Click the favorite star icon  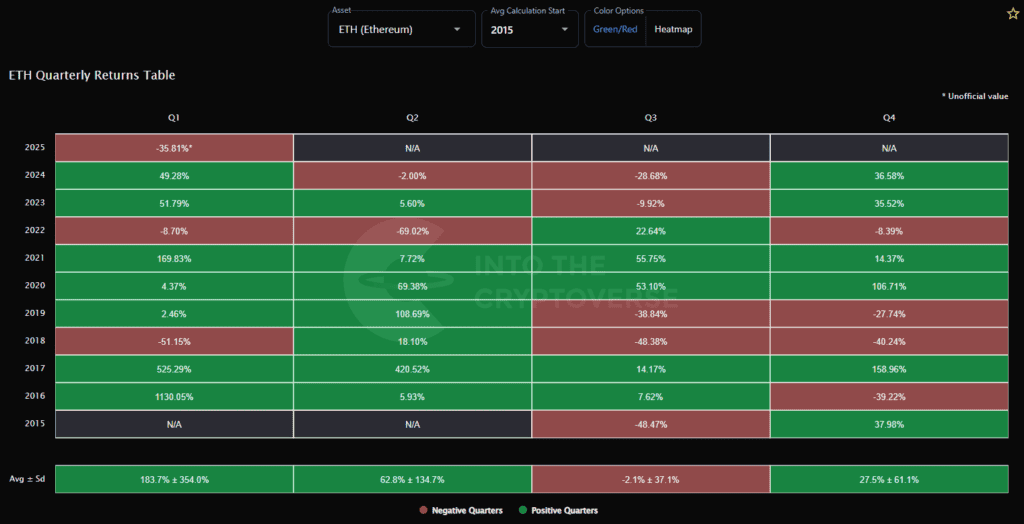click(1012, 14)
